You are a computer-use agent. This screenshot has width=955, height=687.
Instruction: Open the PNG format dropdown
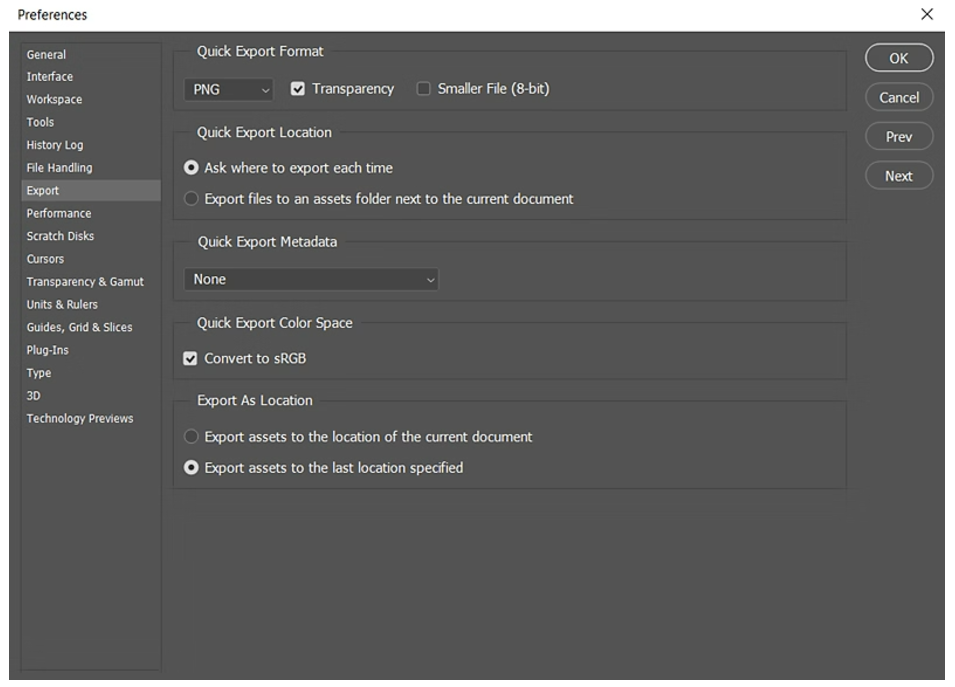228,90
